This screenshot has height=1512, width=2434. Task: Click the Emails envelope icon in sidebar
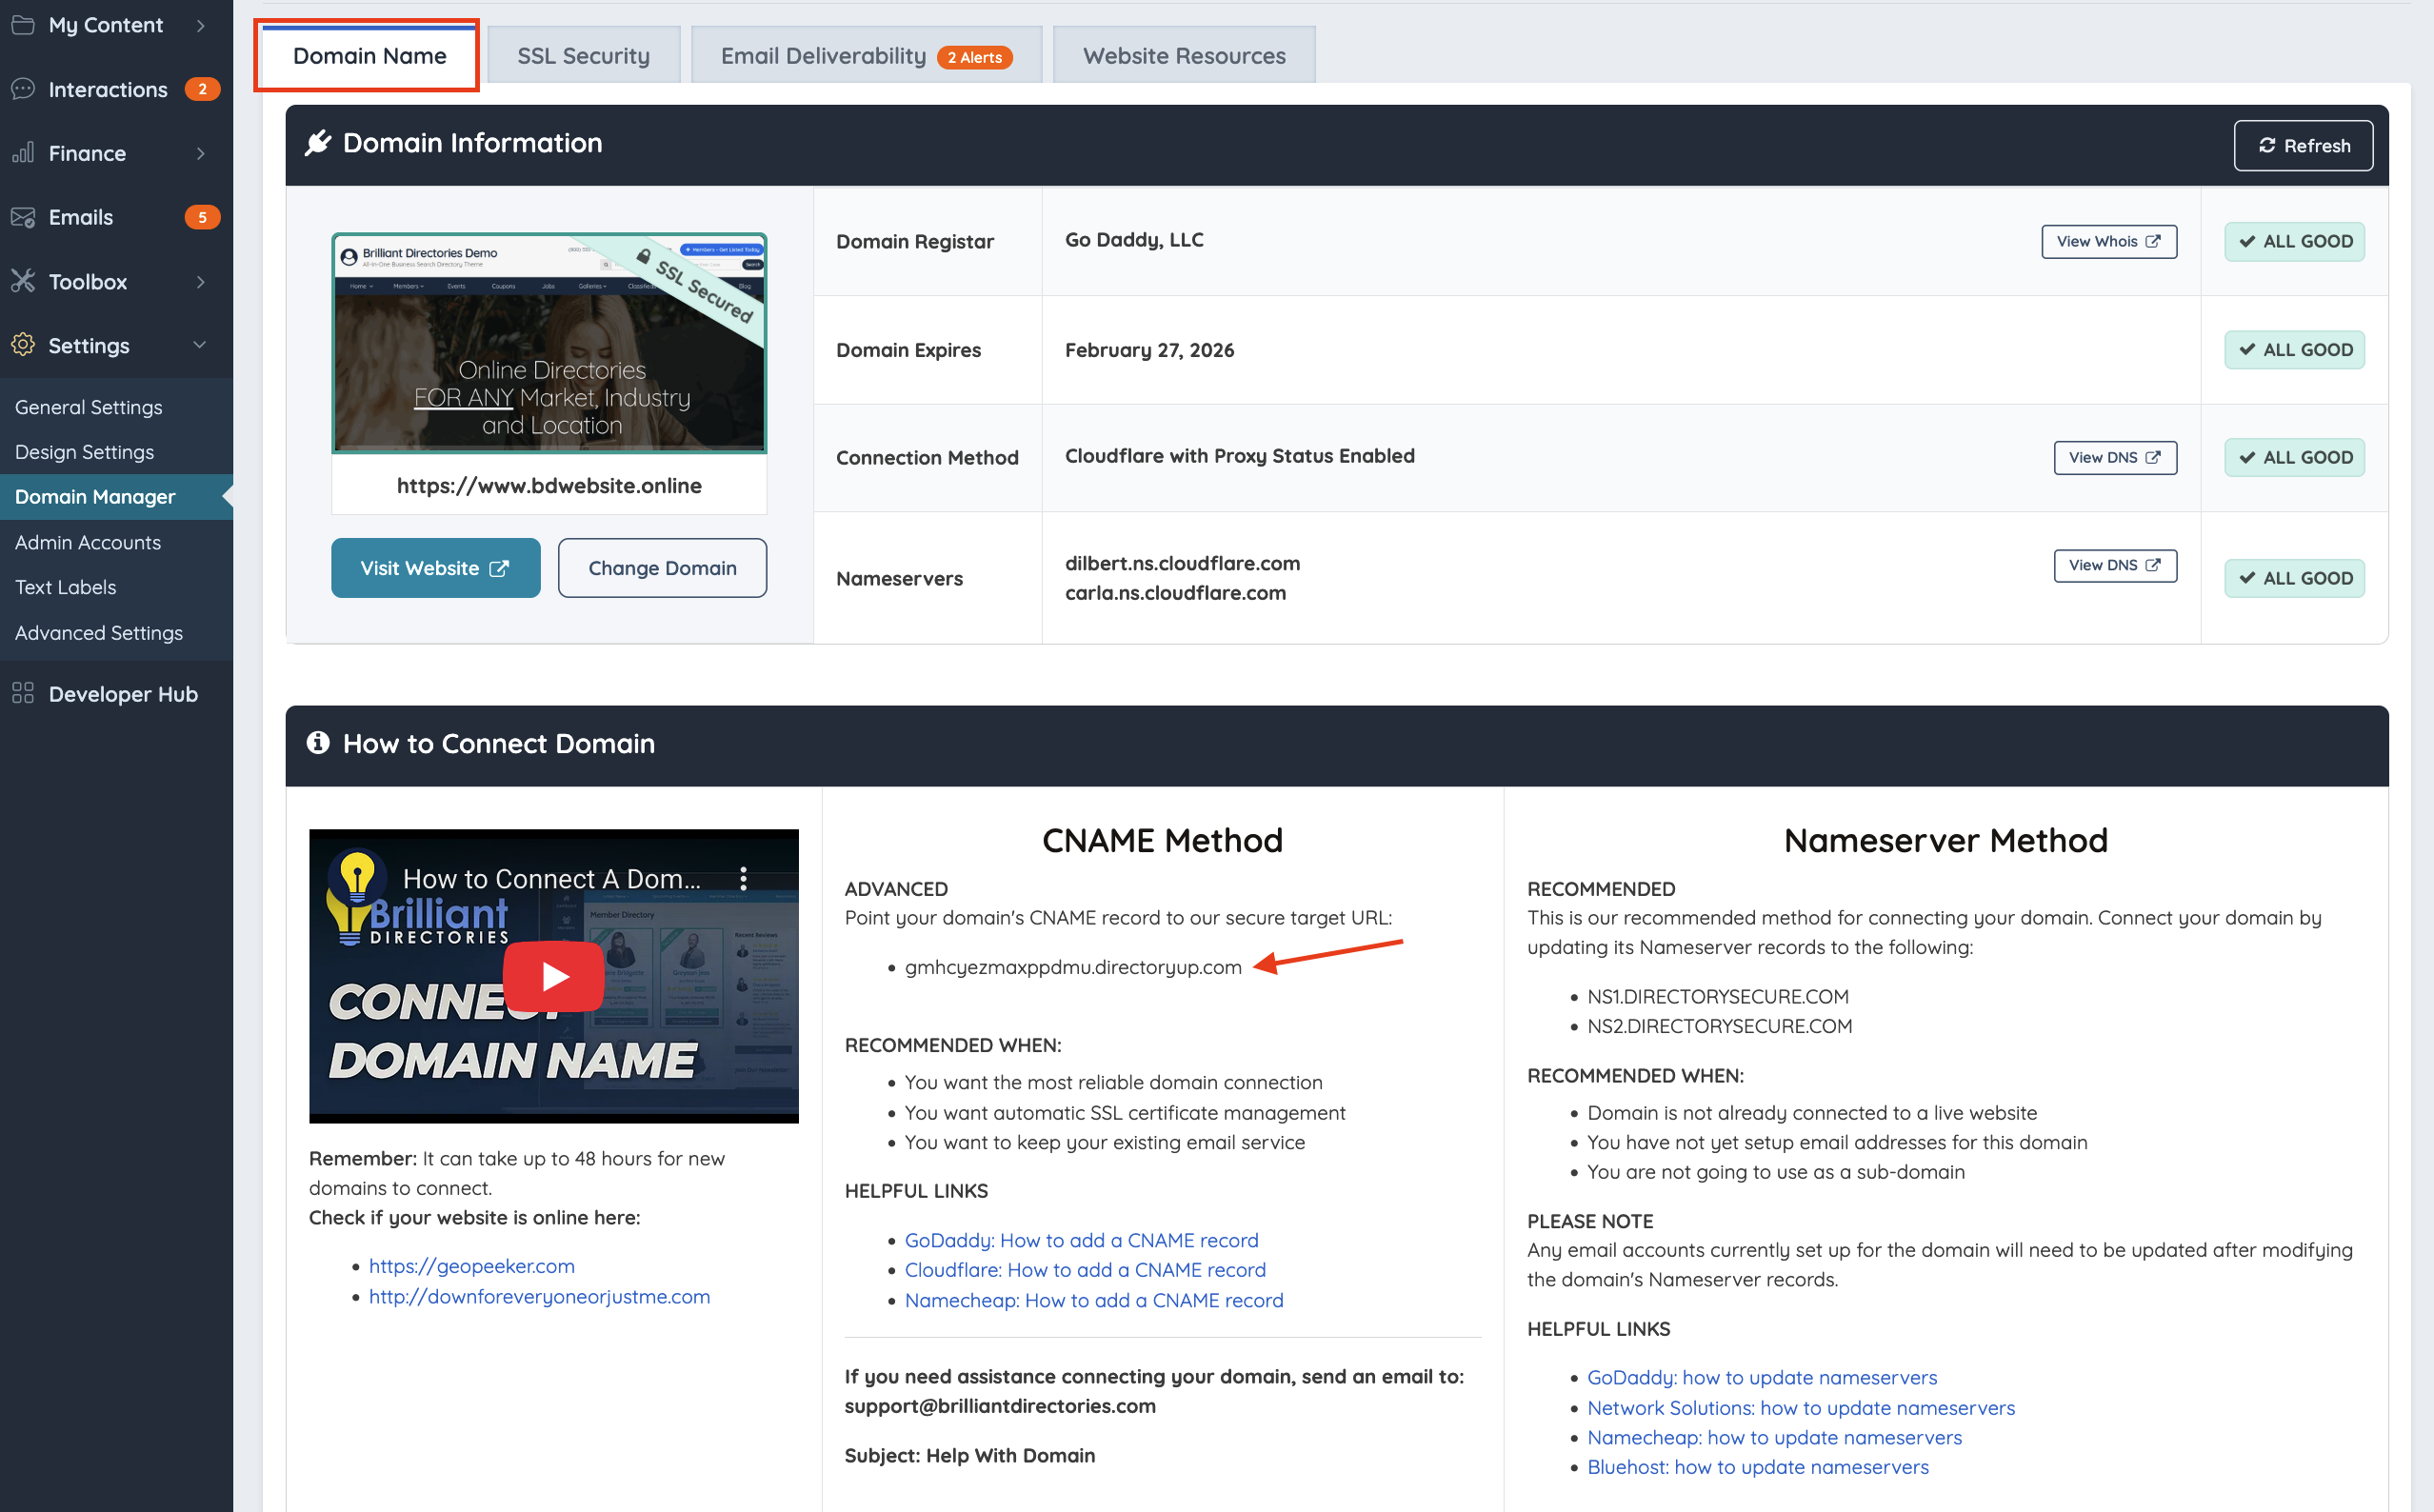(x=23, y=217)
